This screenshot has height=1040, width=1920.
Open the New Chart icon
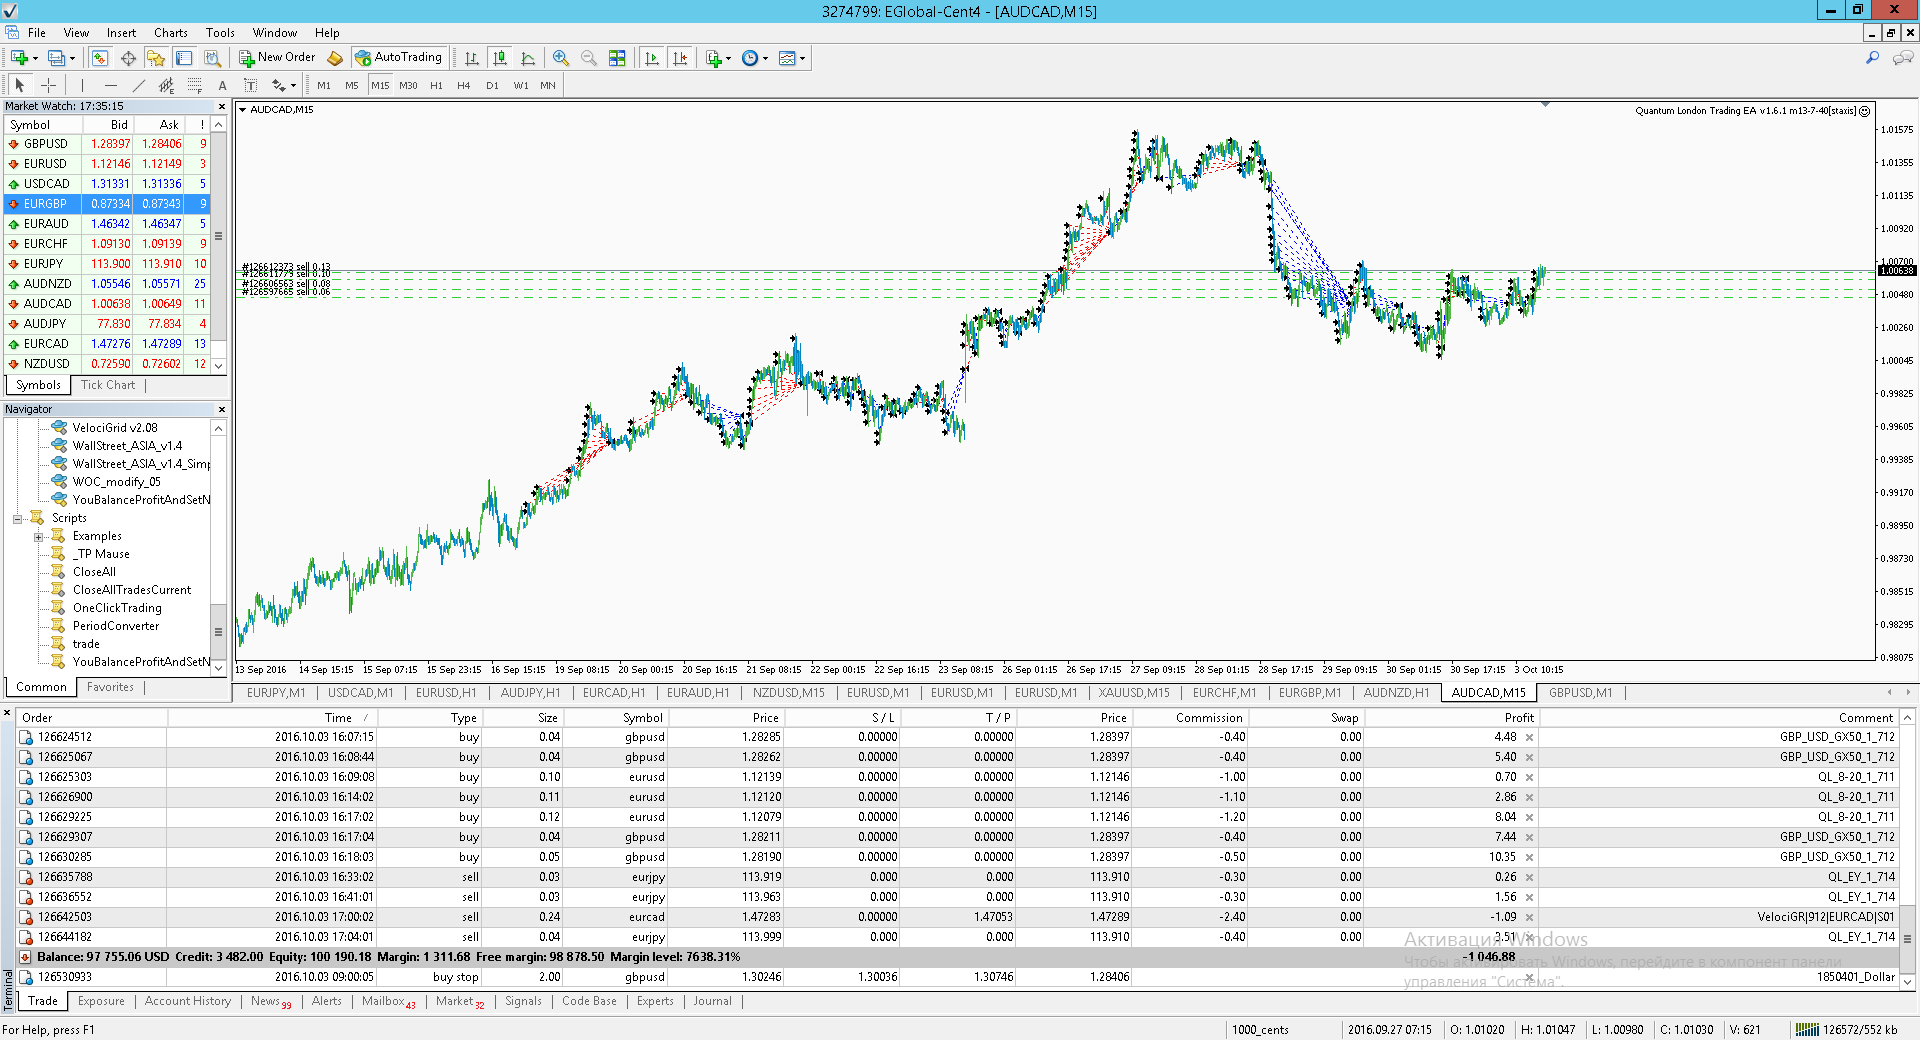(x=19, y=58)
